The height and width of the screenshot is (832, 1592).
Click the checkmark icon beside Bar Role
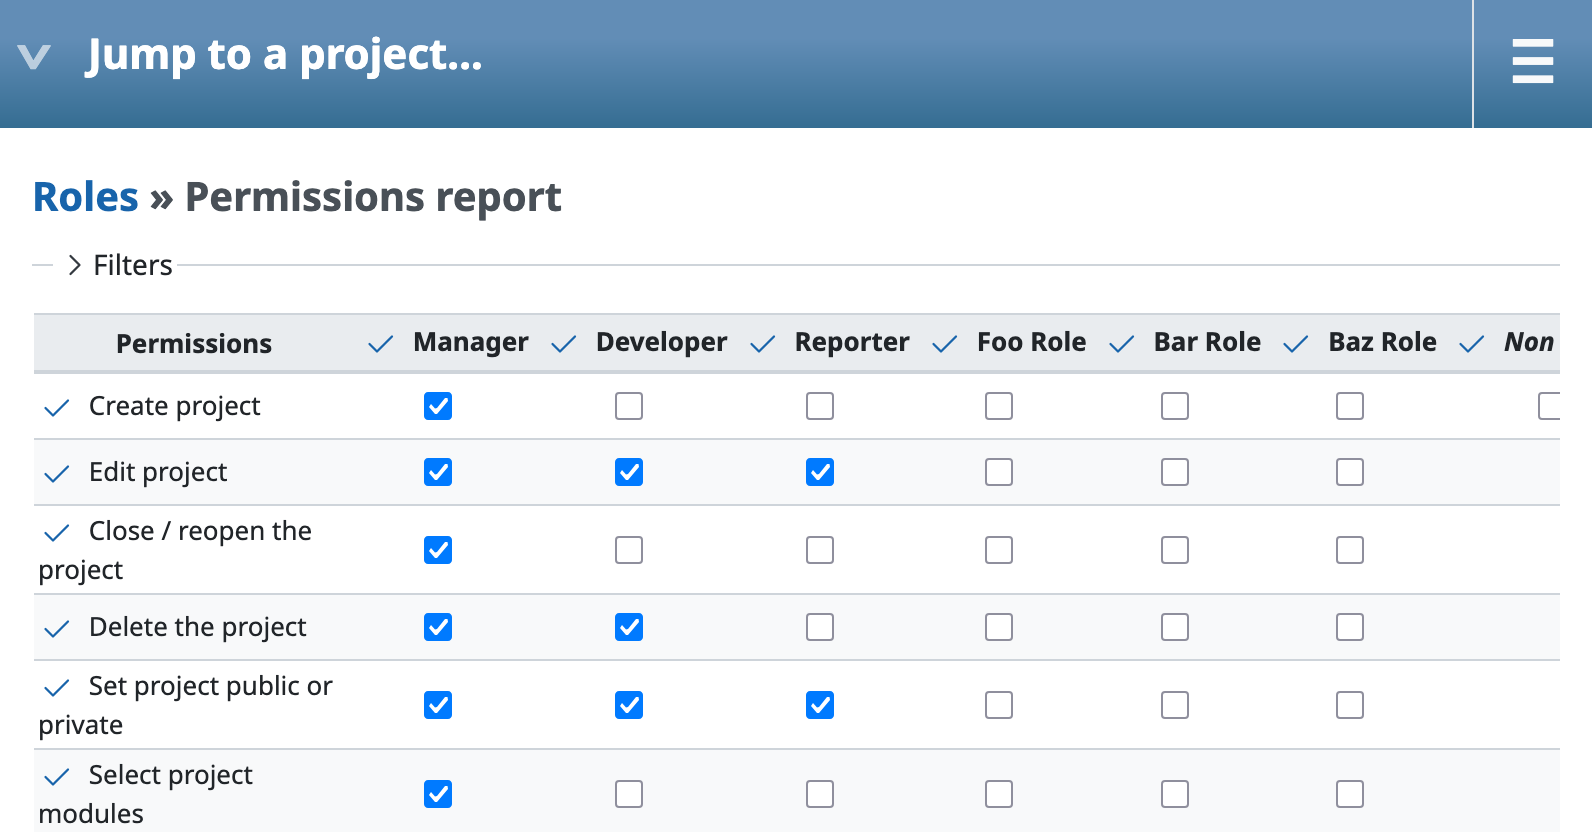[x=1122, y=345]
